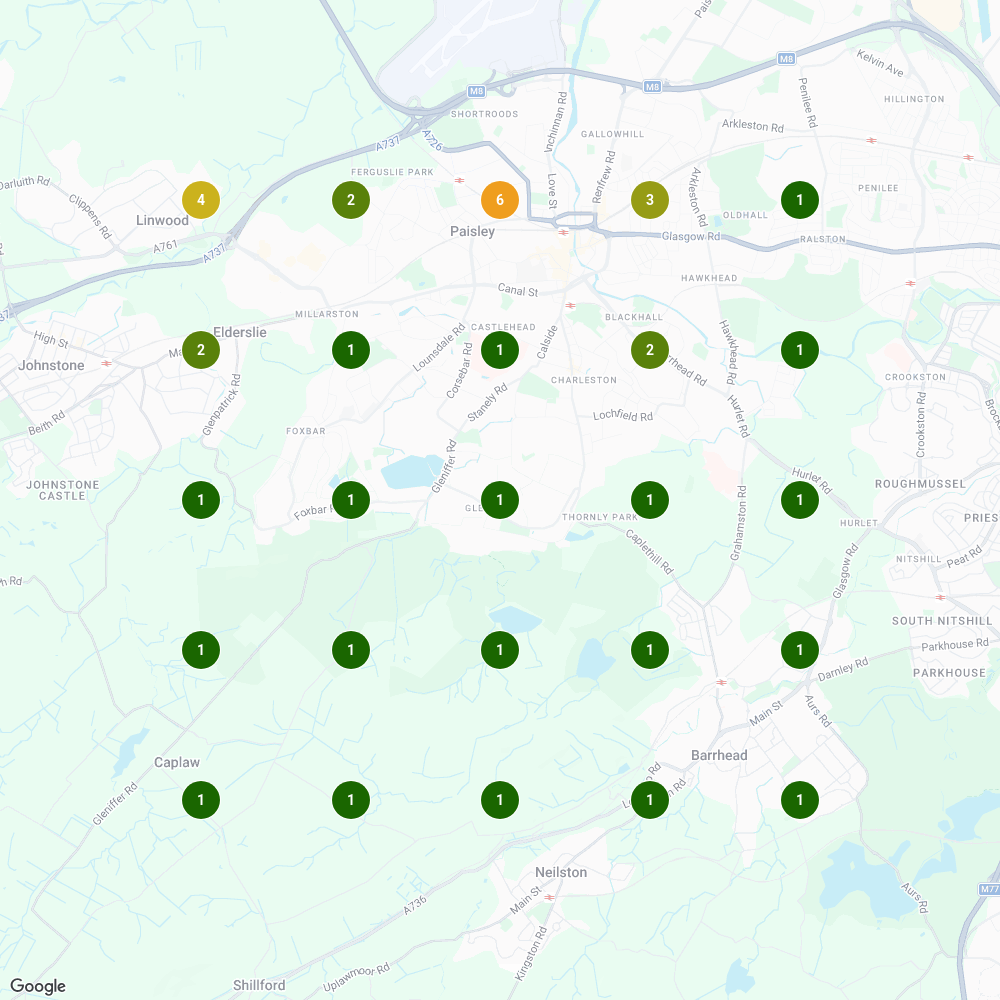Click the Lochfield Rd street label

point(623,416)
